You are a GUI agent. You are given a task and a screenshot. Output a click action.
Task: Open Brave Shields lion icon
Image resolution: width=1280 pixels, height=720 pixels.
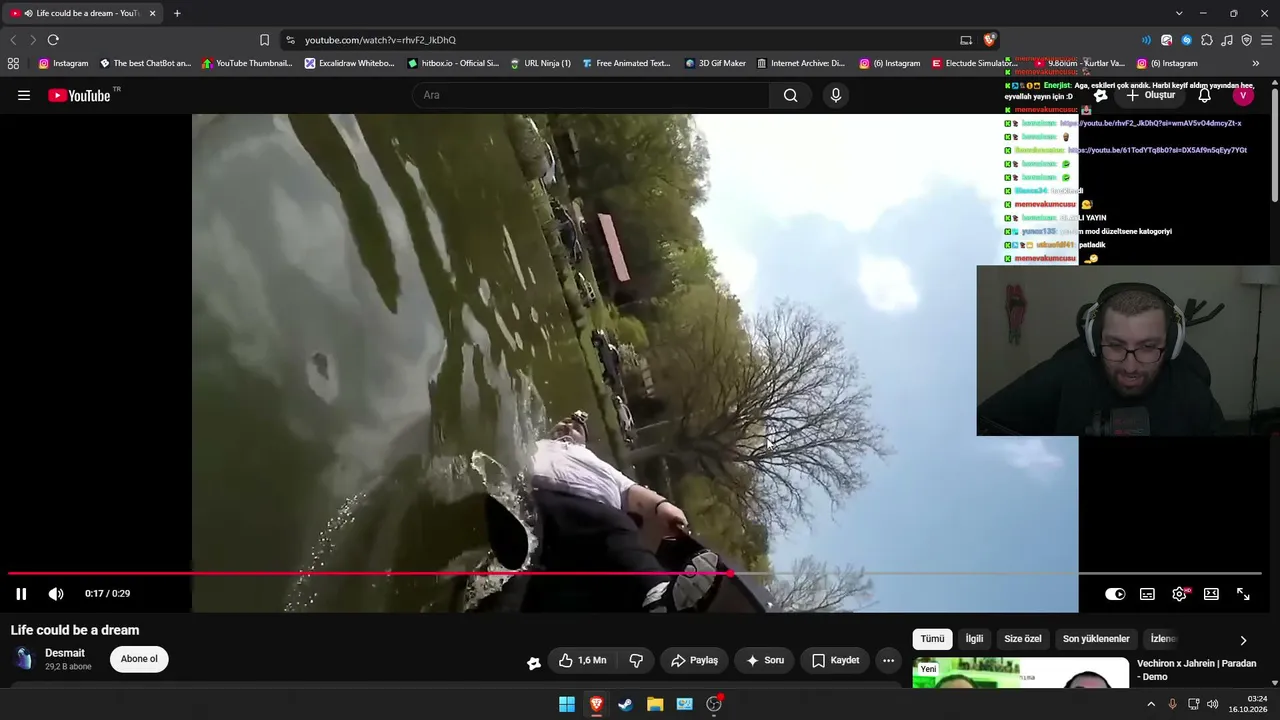coord(989,40)
